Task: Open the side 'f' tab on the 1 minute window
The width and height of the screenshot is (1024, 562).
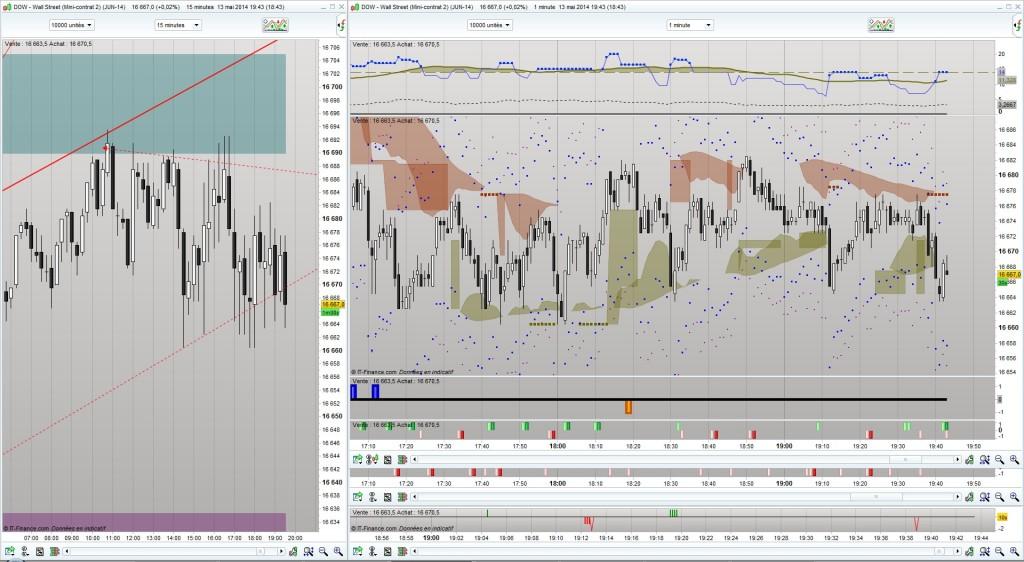Action: click(1019, 25)
